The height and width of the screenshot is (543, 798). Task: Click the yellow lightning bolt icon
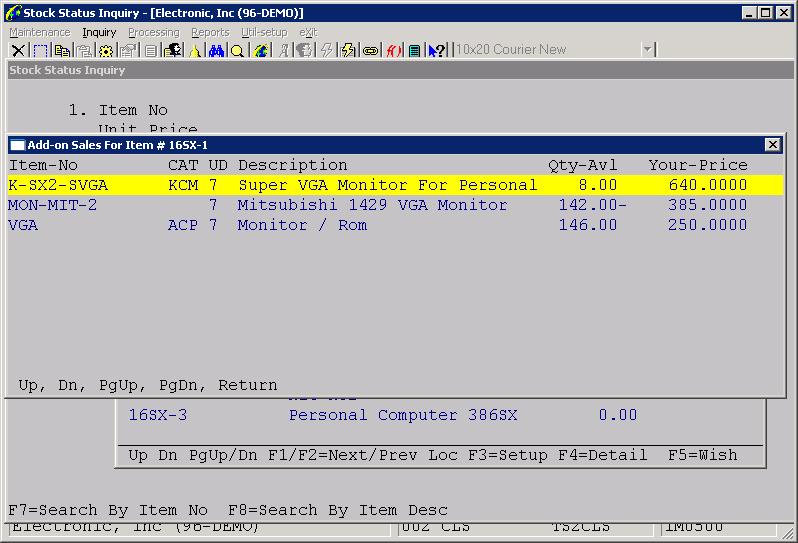(348, 50)
